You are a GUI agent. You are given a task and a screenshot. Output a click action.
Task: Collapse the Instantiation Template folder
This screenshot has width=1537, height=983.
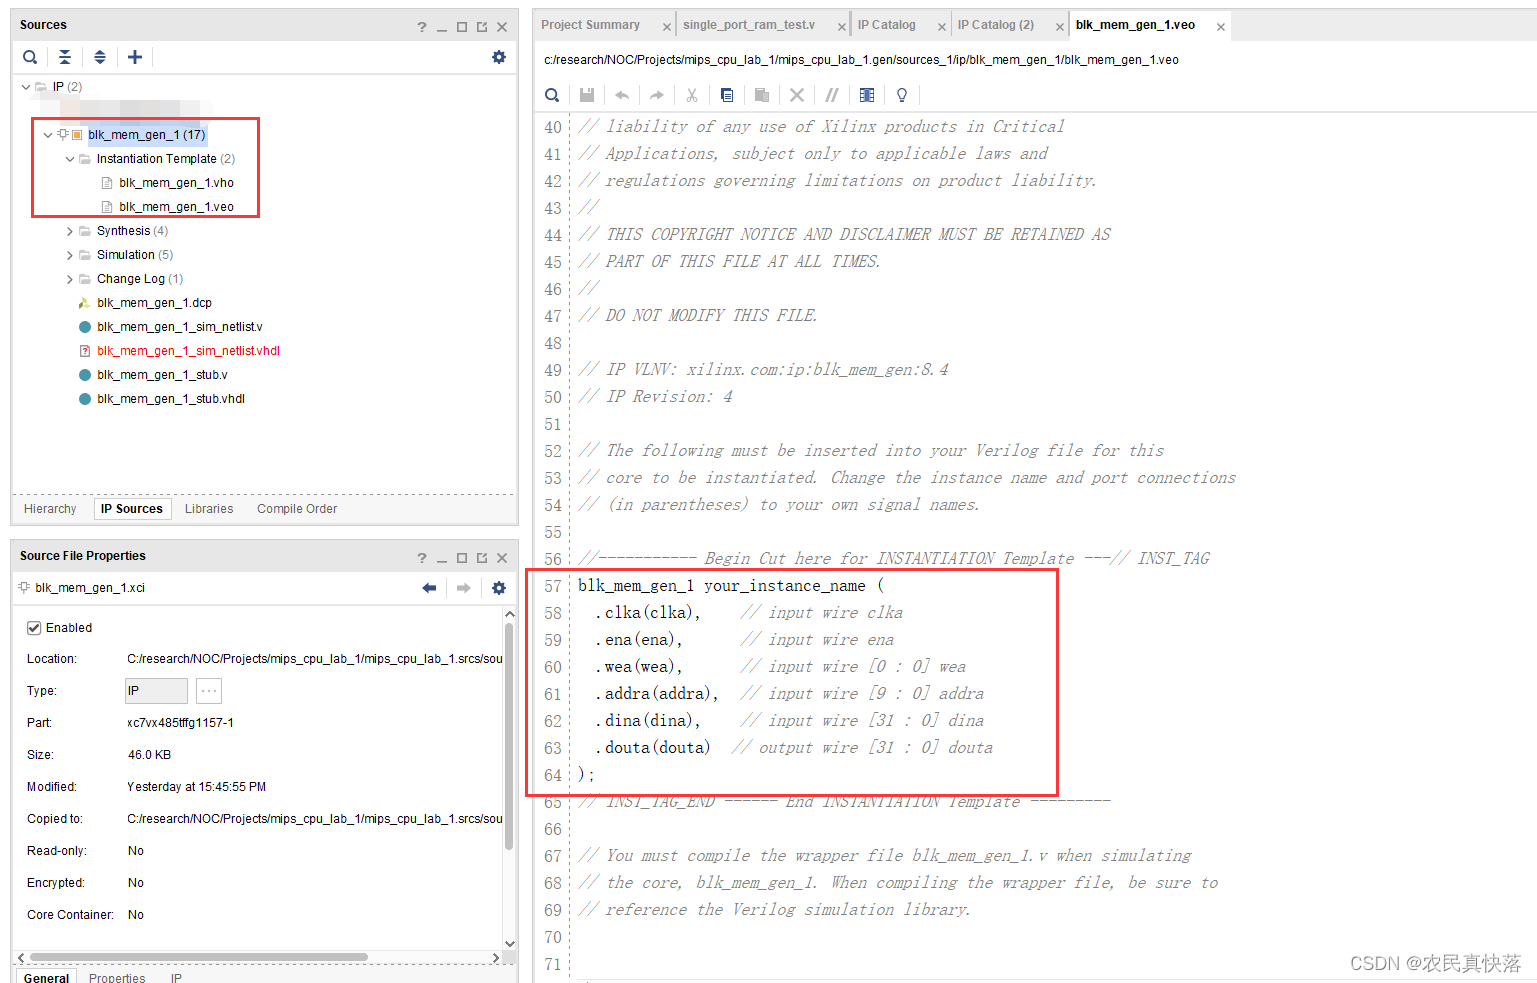point(70,159)
